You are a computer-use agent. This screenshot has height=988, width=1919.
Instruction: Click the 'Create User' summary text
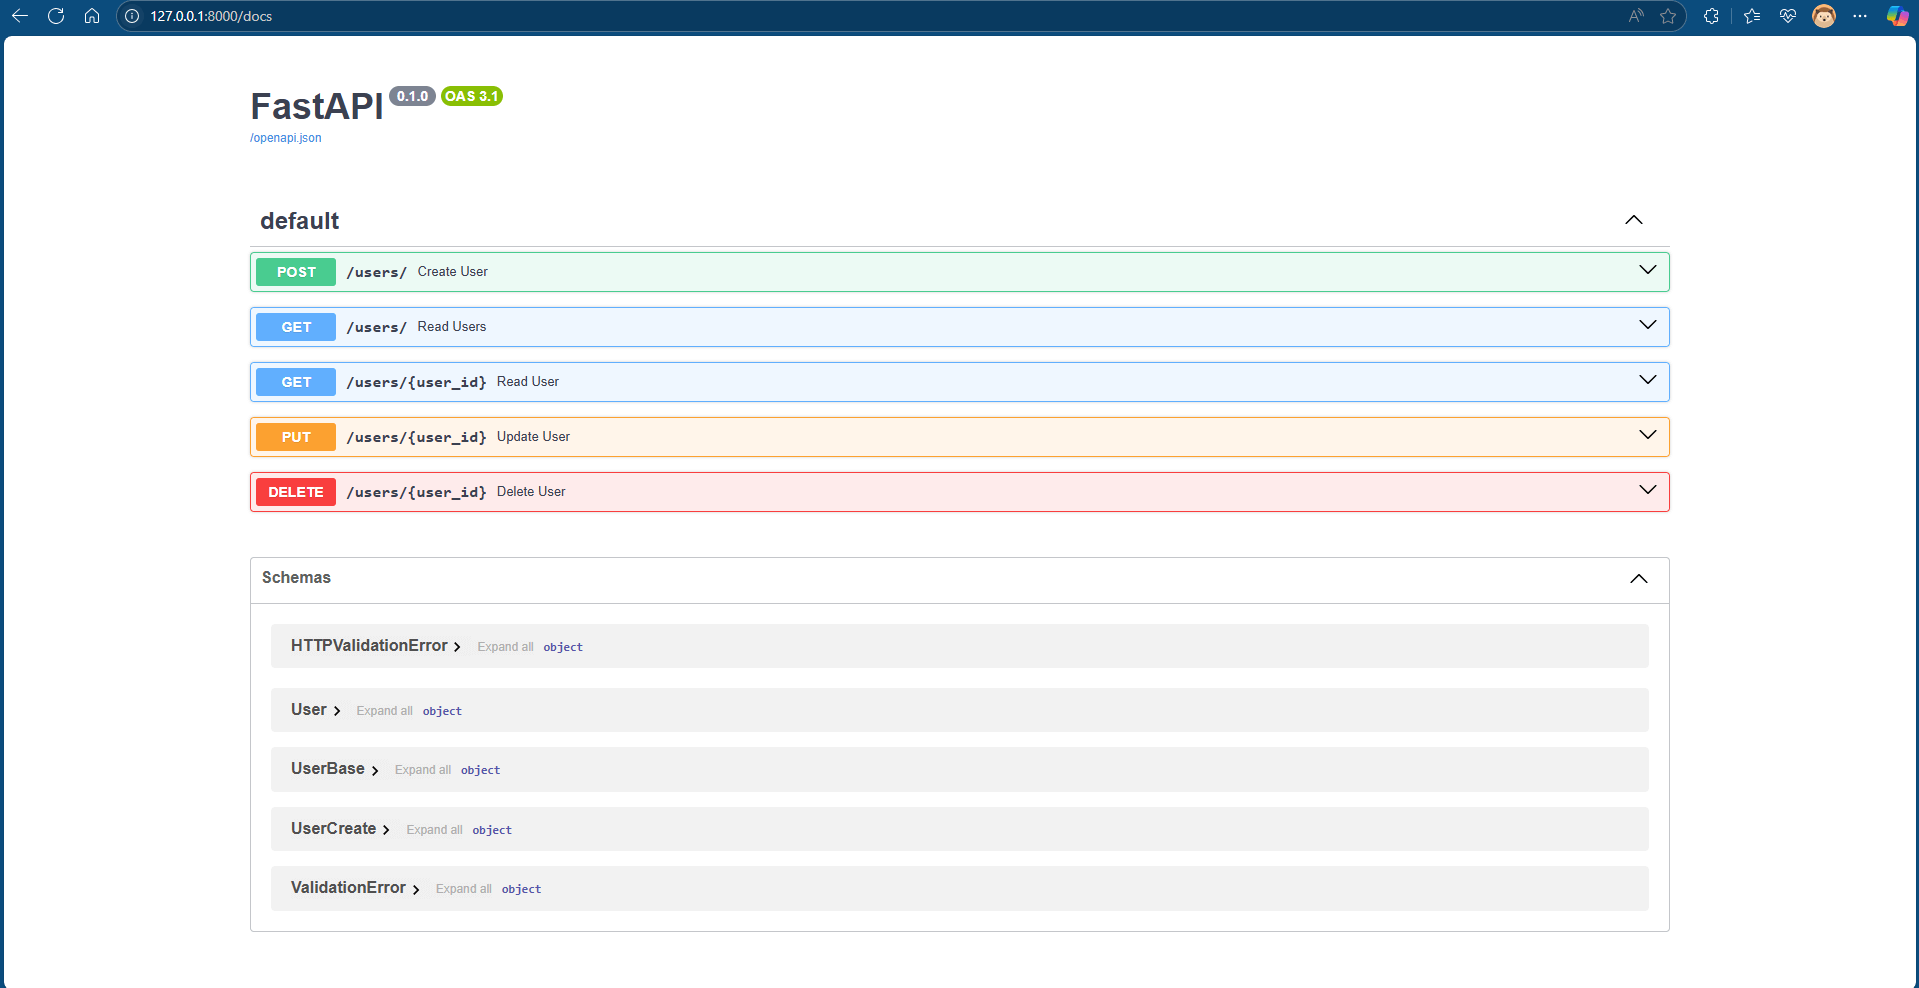tap(453, 272)
